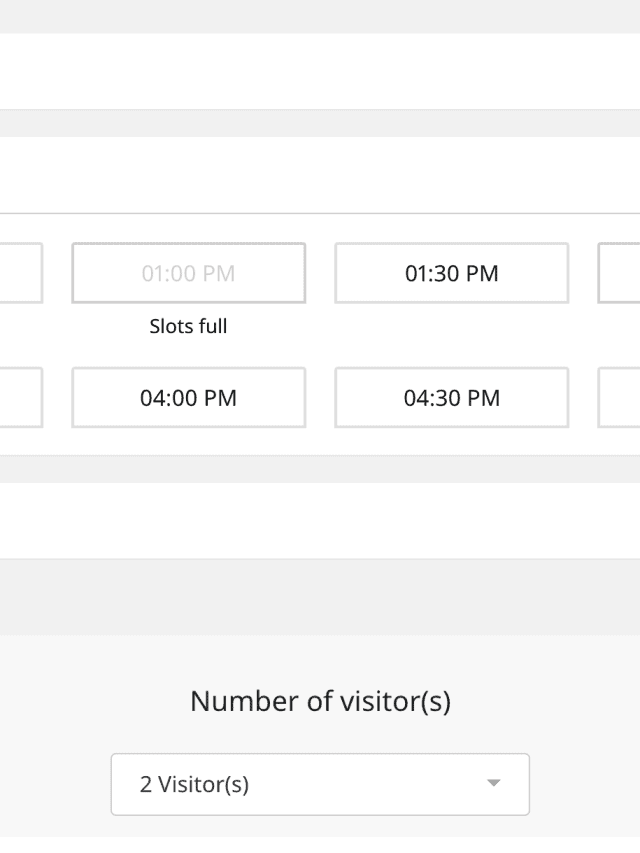Open the 2 Visitor(s) dropdown
The width and height of the screenshot is (640, 853).
coord(319,784)
